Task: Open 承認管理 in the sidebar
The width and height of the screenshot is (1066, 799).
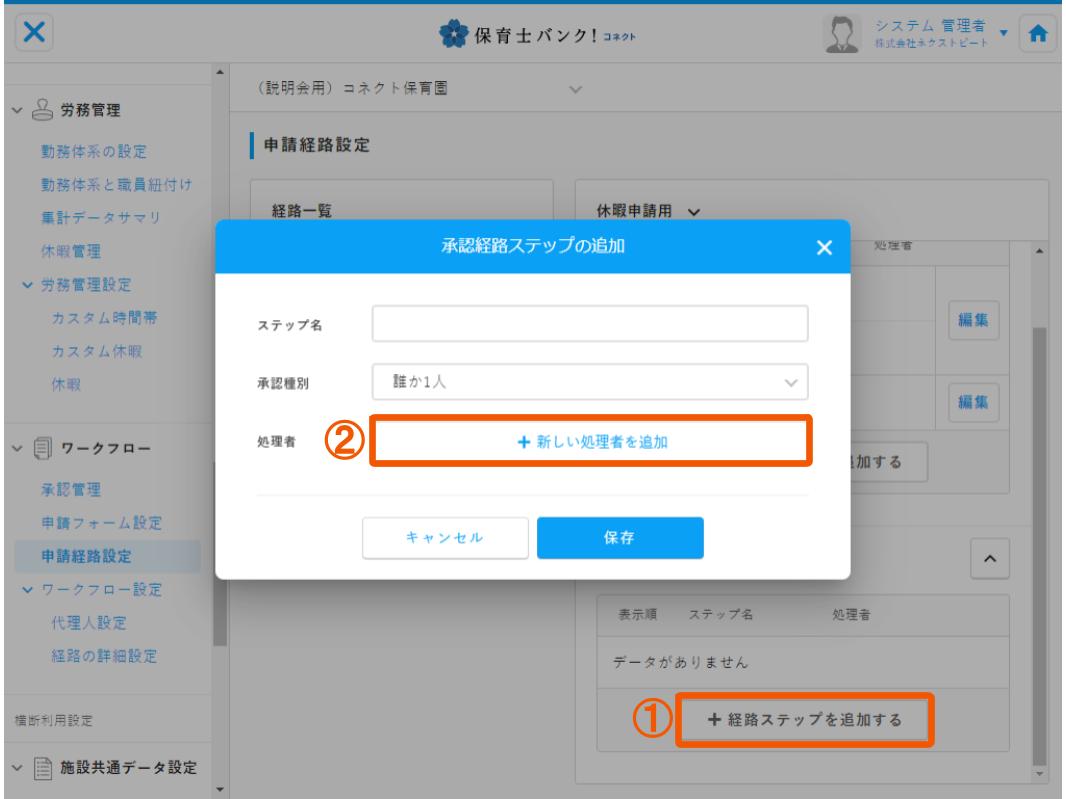Action: coord(69,489)
